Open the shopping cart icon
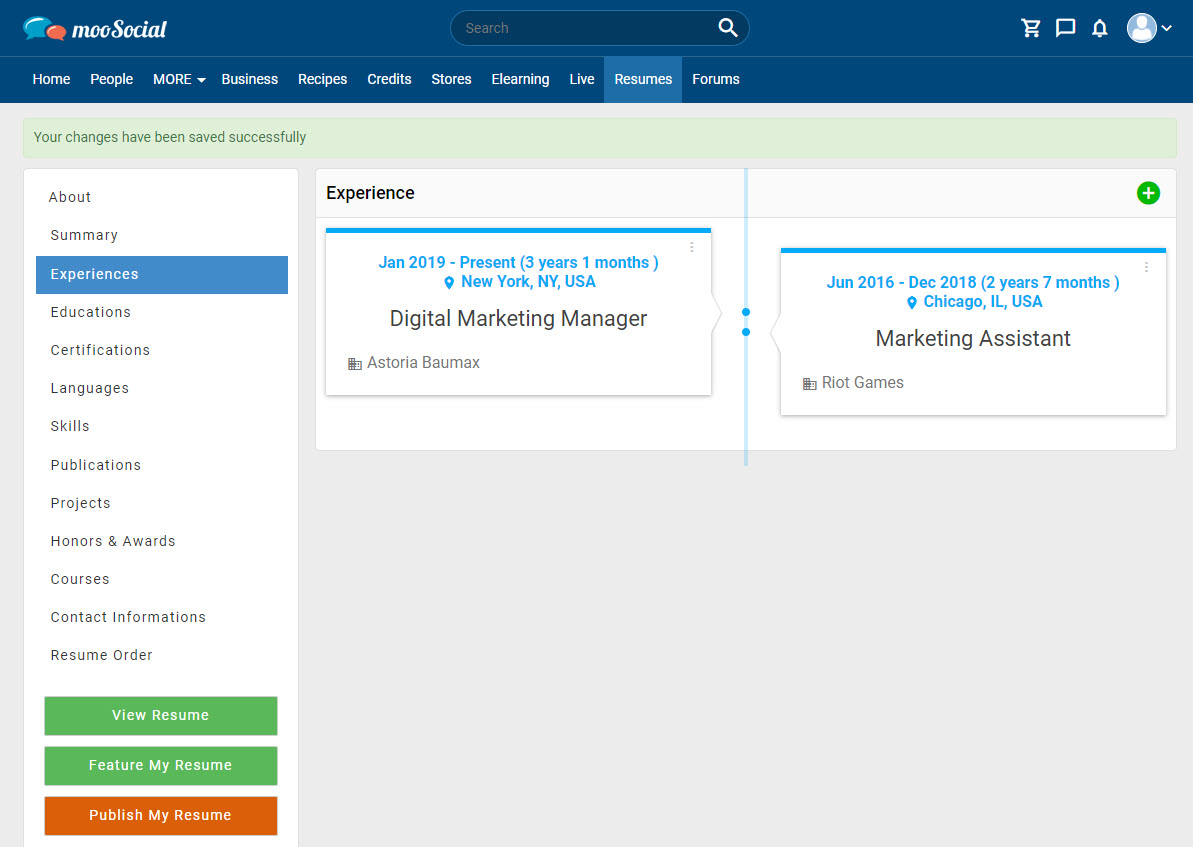This screenshot has width=1193, height=847. click(x=1031, y=28)
